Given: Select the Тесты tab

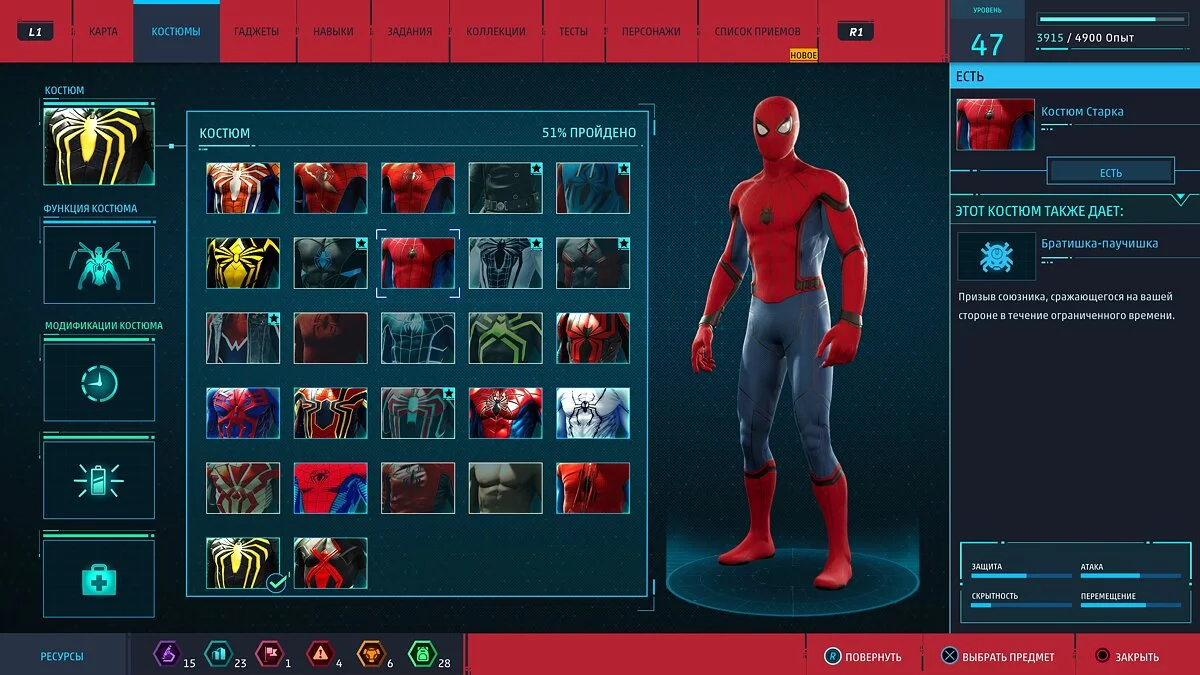Looking at the screenshot, I should (x=573, y=31).
